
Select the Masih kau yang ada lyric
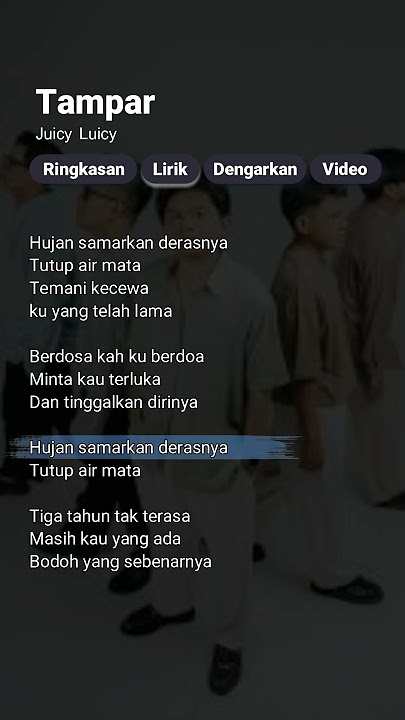(x=105, y=539)
